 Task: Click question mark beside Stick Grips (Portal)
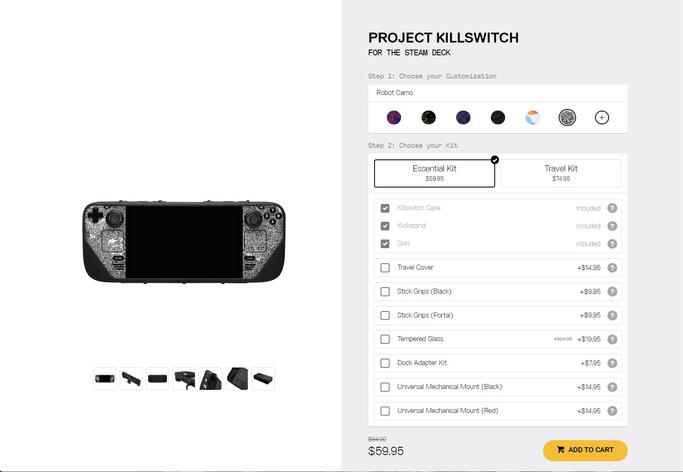(612, 315)
